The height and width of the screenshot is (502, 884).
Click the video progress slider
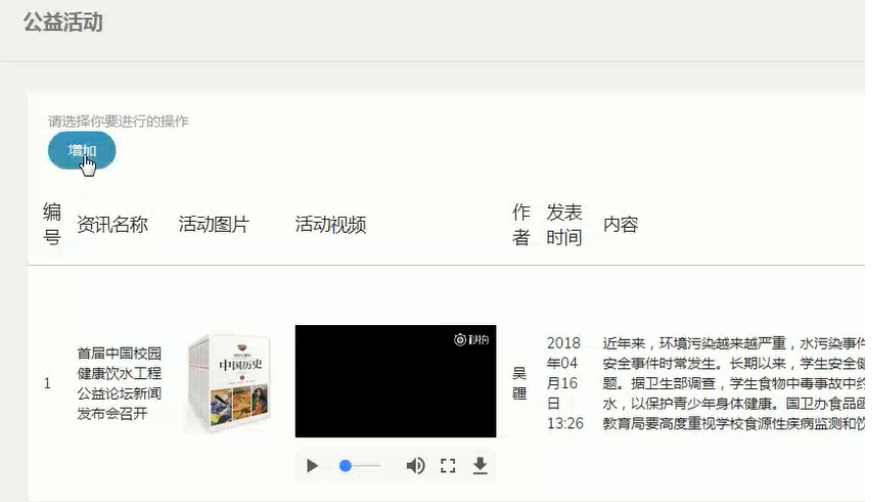361,466
